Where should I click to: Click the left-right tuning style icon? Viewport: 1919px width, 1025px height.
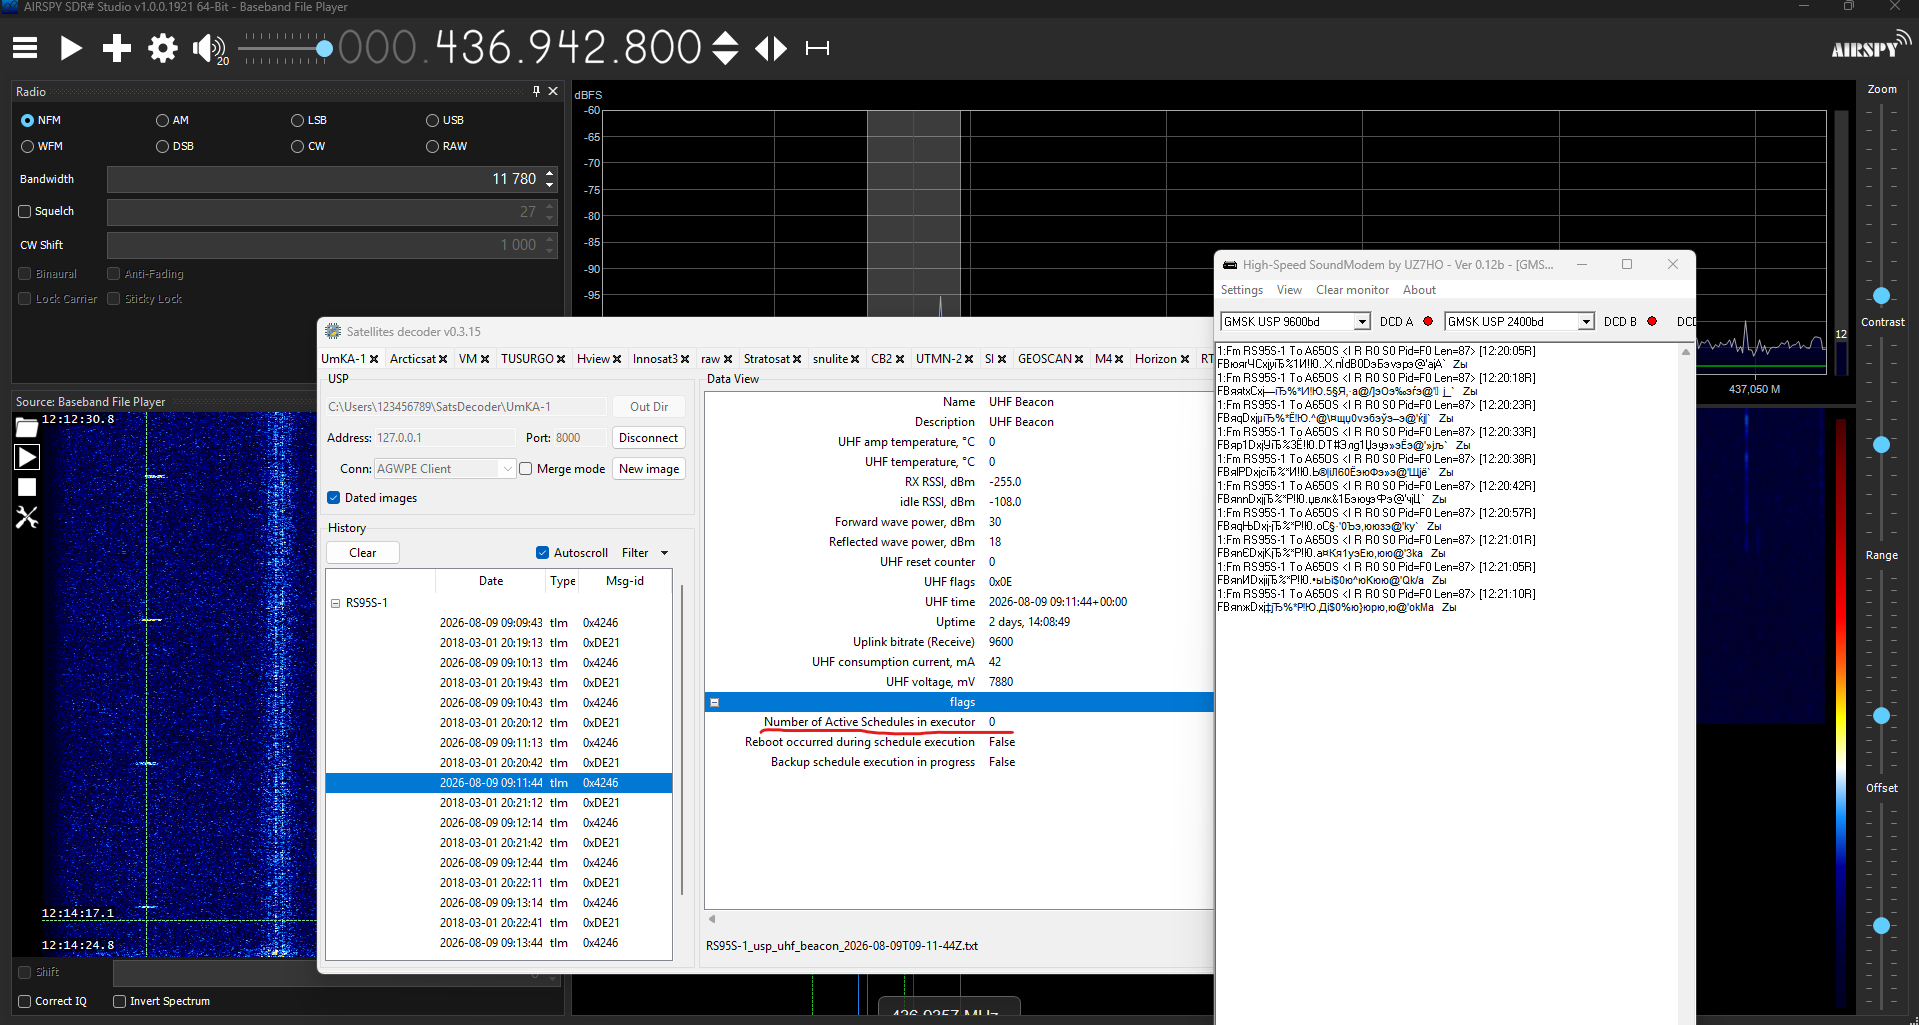point(771,48)
